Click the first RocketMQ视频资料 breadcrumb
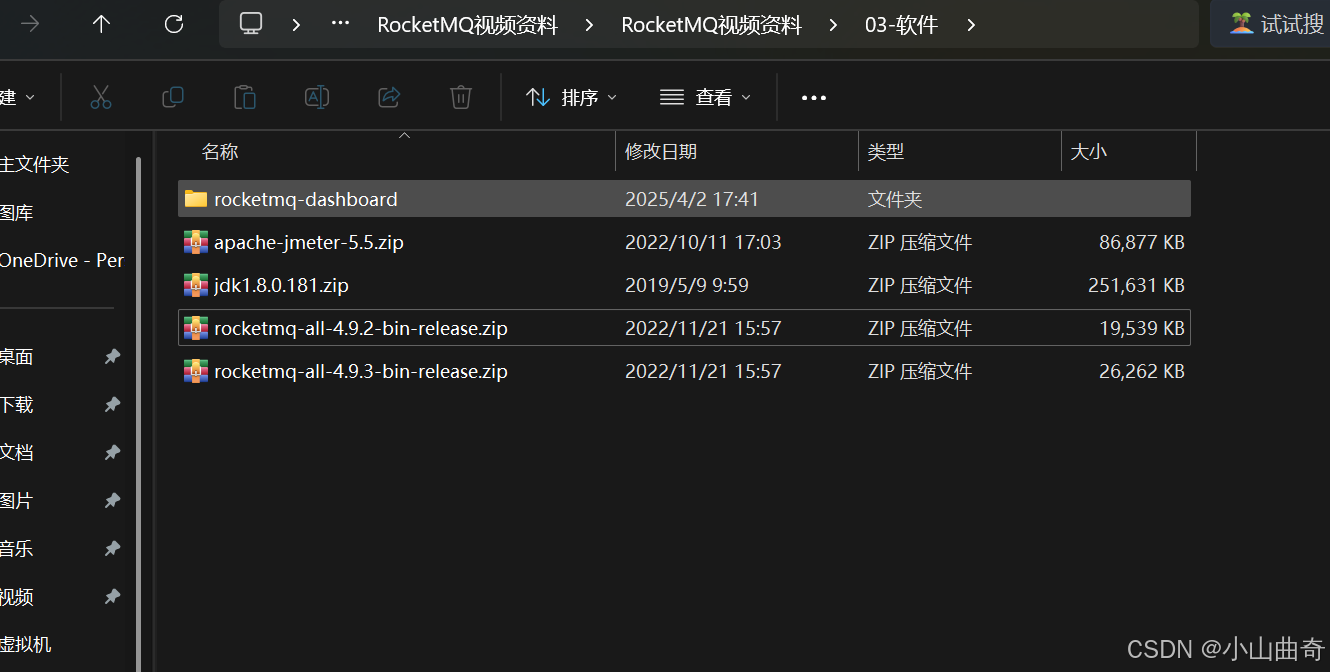The image size is (1330, 672). coord(467,25)
